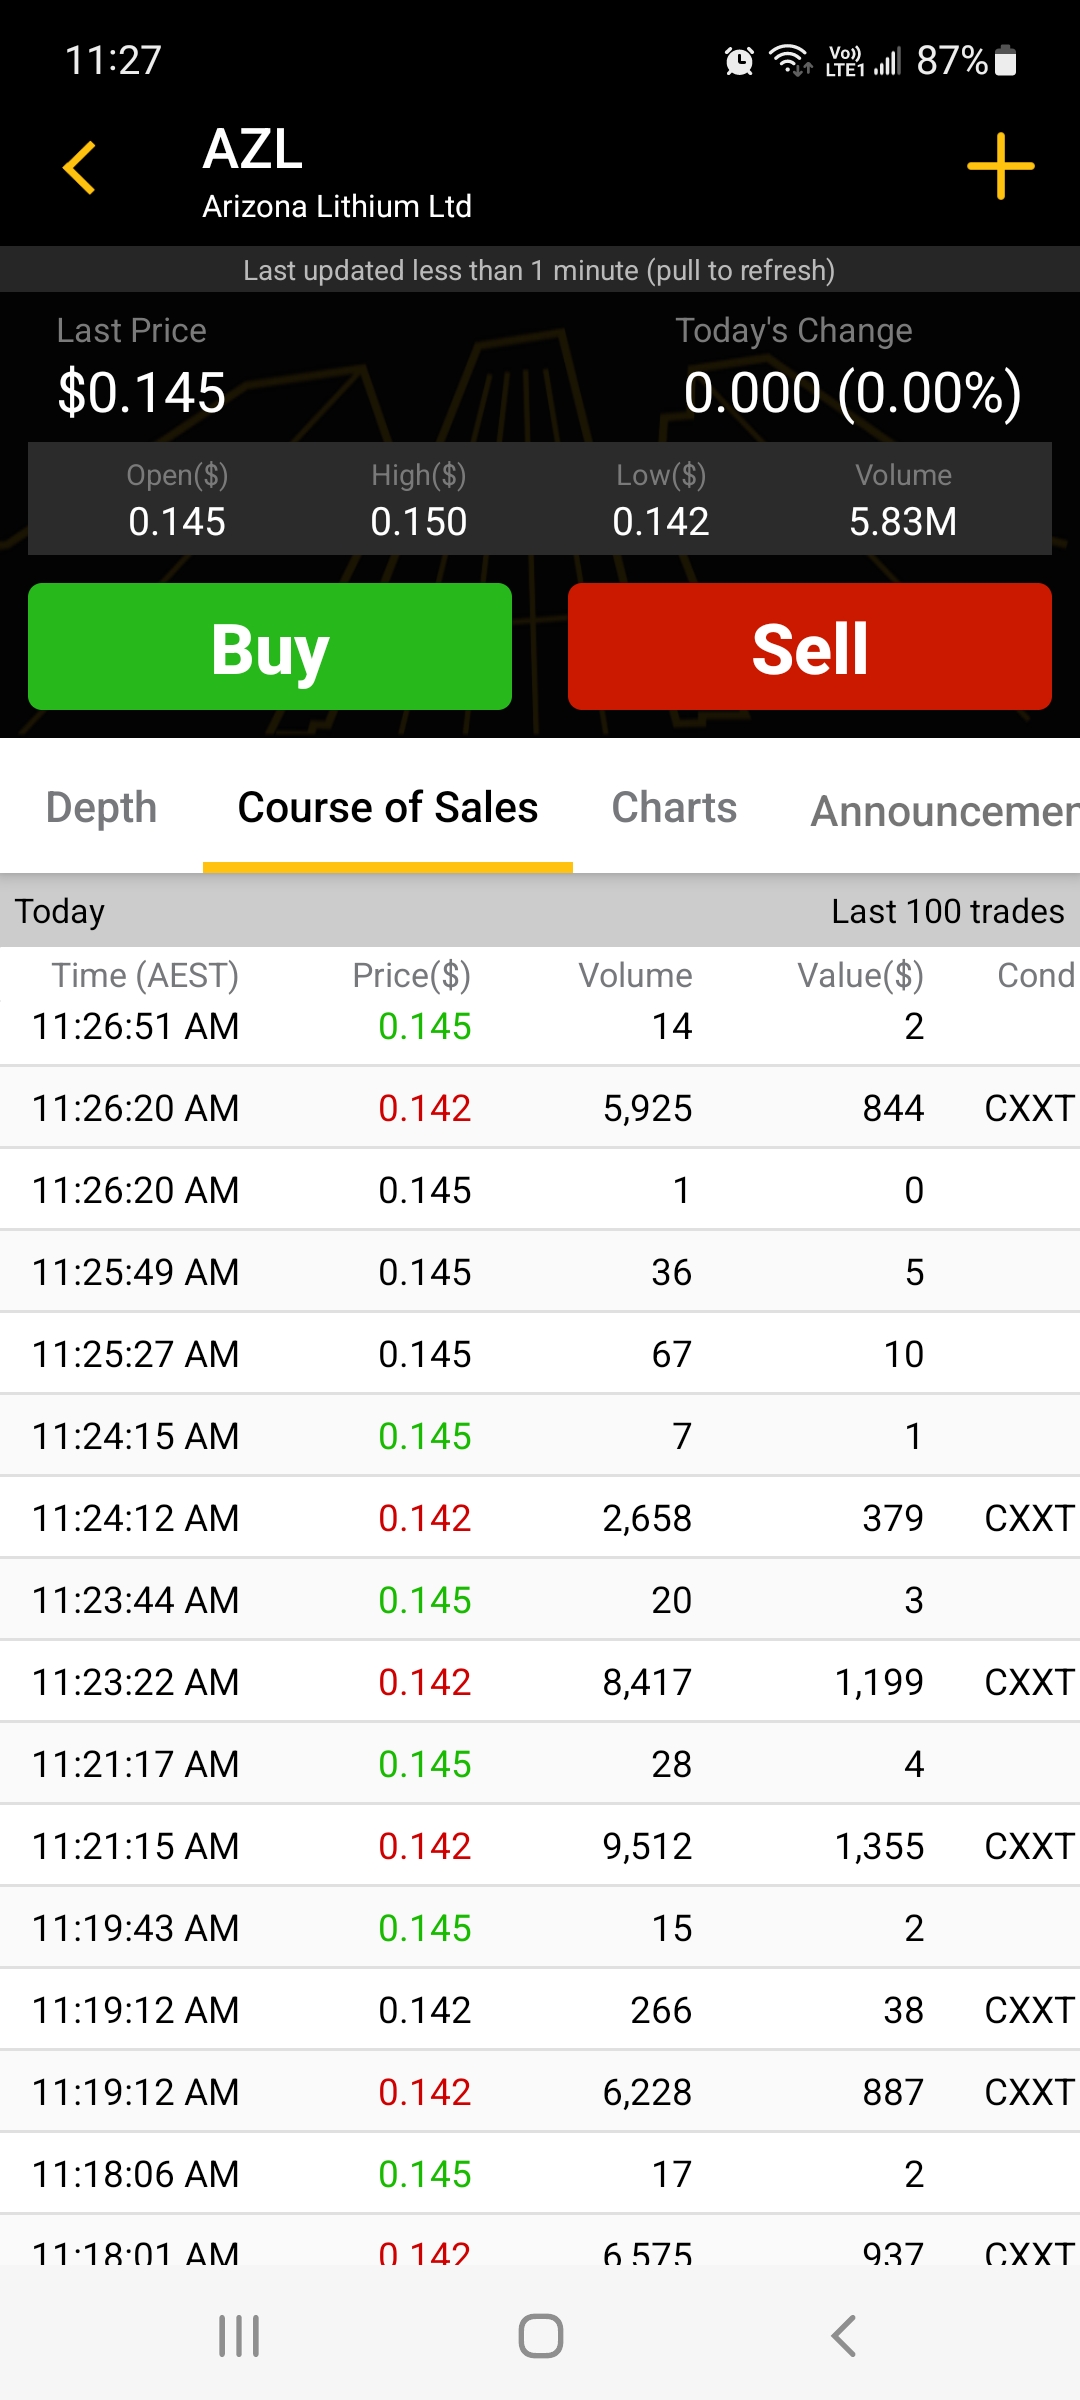
Task: Tap the Value($) column header
Action: pyautogui.click(x=860, y=975)
